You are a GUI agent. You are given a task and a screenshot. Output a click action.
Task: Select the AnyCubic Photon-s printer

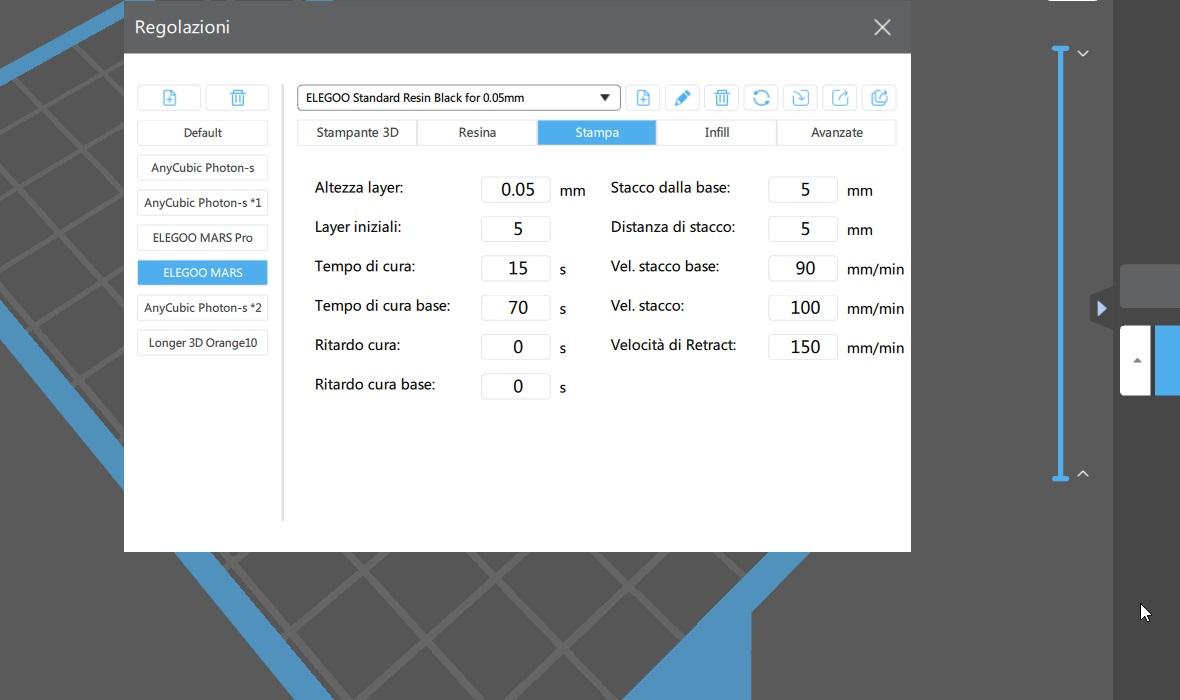coord(202,168)
